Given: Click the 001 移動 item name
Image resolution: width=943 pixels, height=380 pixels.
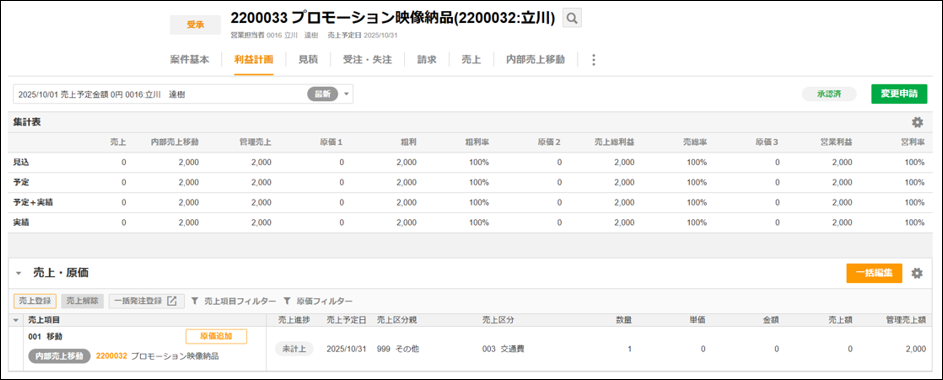Looking at the screenshot, I should [x=45, y=336].
